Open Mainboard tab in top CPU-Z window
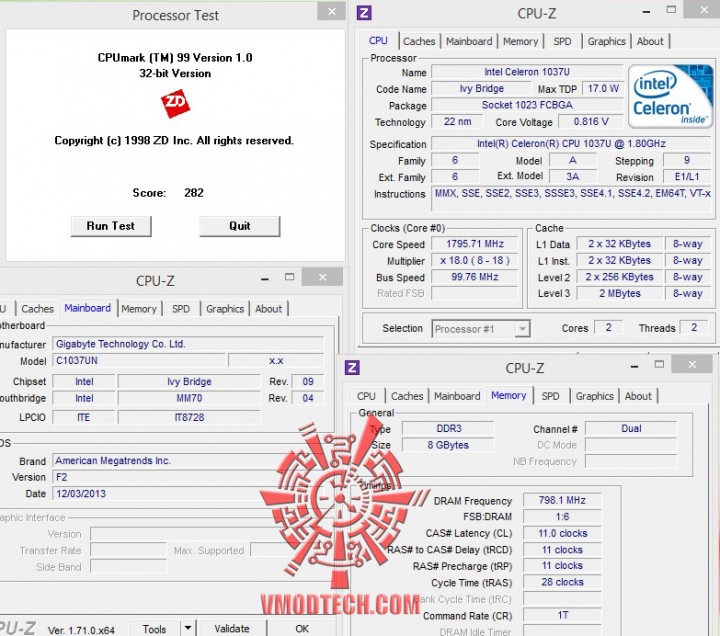Image resolution: width=720 pixels, height=636 pixels. point(469,41)
